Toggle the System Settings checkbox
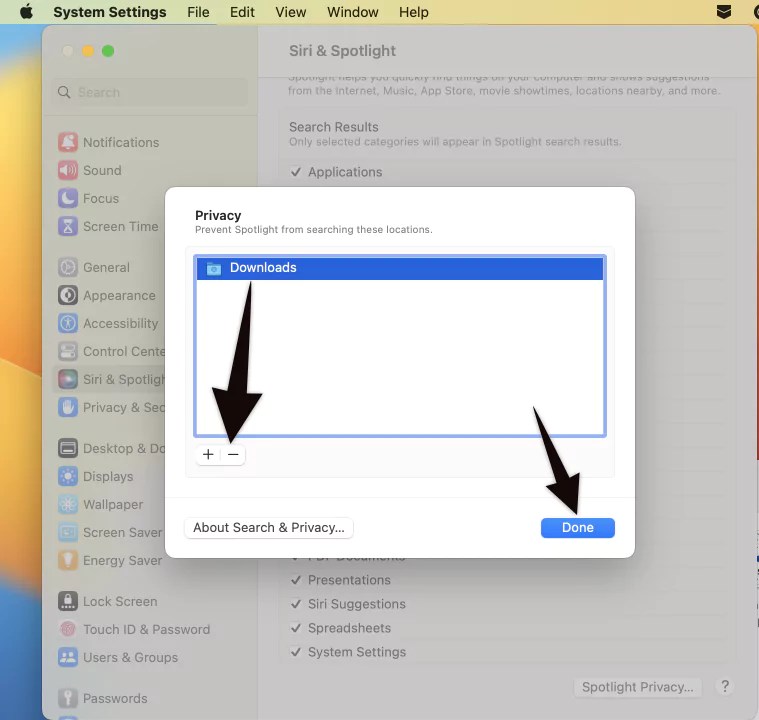The image size is (759, 720). (296, 652)
